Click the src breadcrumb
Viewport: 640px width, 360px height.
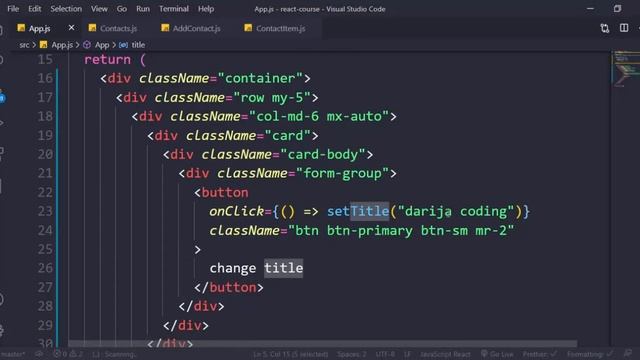(x=24, y=45)
